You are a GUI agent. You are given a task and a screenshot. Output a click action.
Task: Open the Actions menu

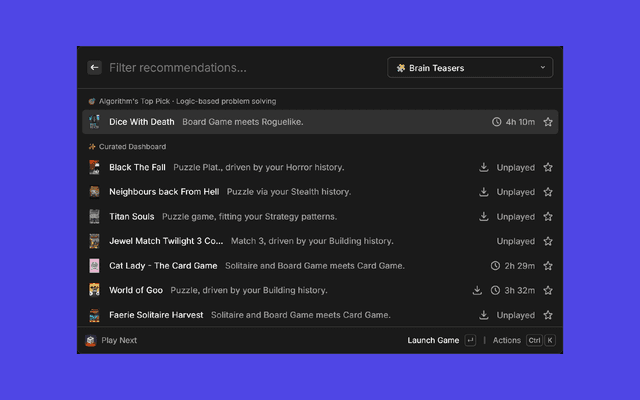point(507,340)
